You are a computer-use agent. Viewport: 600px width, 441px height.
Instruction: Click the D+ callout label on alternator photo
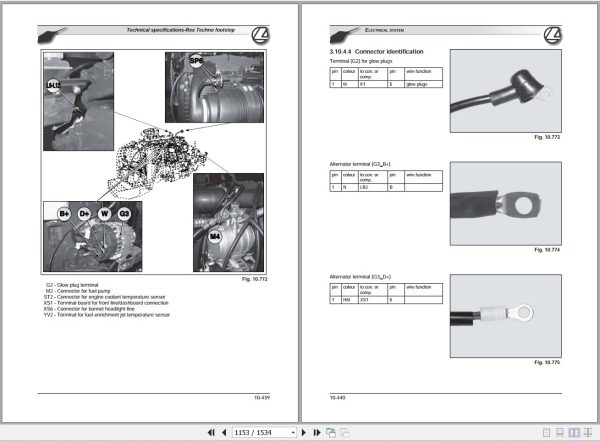click(x=84, y=214)
